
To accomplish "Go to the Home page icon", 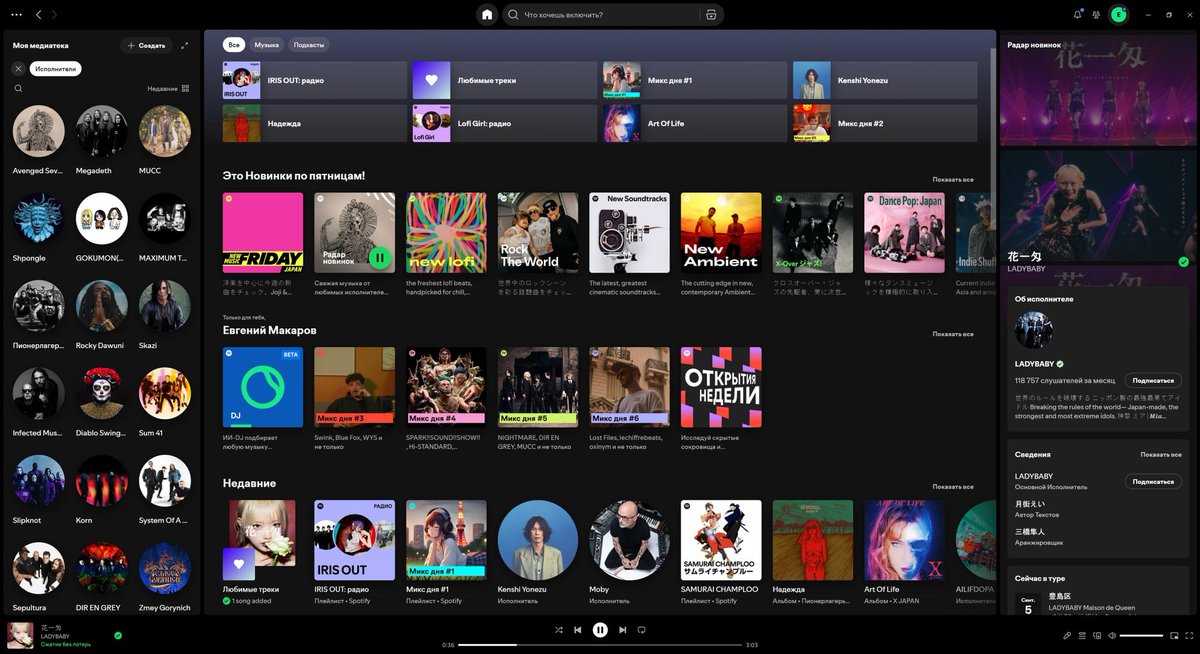I will click(x=487, y=15).
